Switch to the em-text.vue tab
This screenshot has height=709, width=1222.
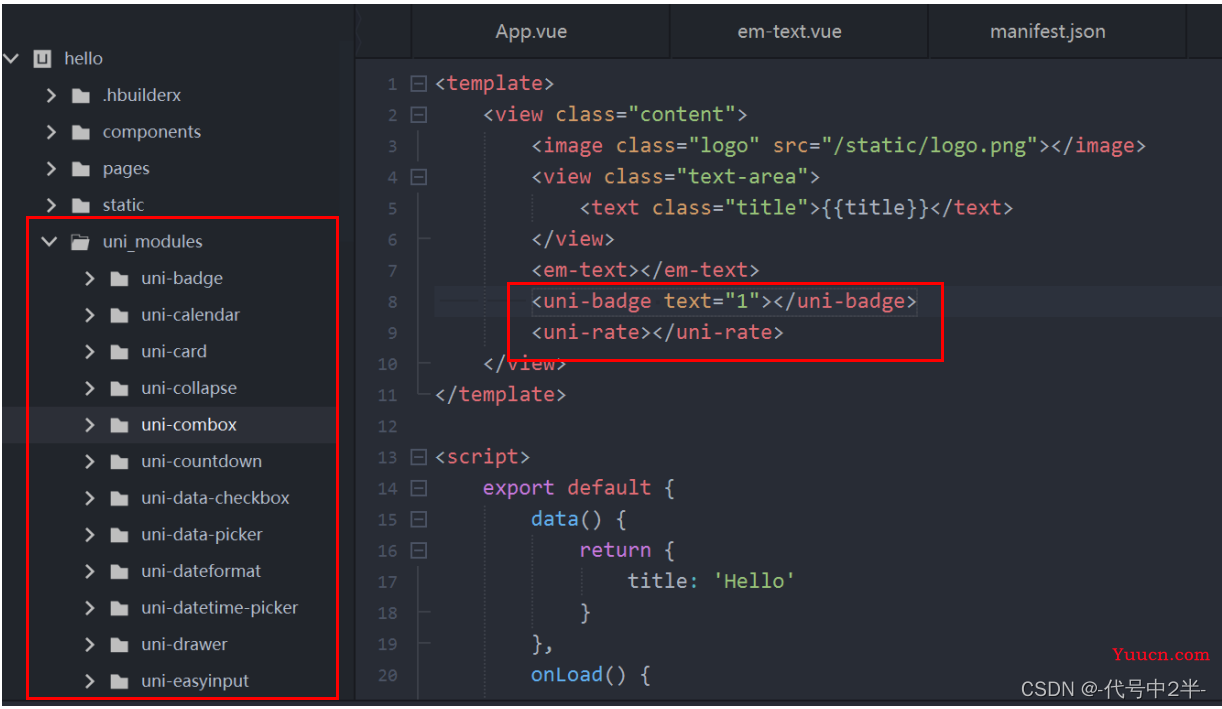[789, 31]
